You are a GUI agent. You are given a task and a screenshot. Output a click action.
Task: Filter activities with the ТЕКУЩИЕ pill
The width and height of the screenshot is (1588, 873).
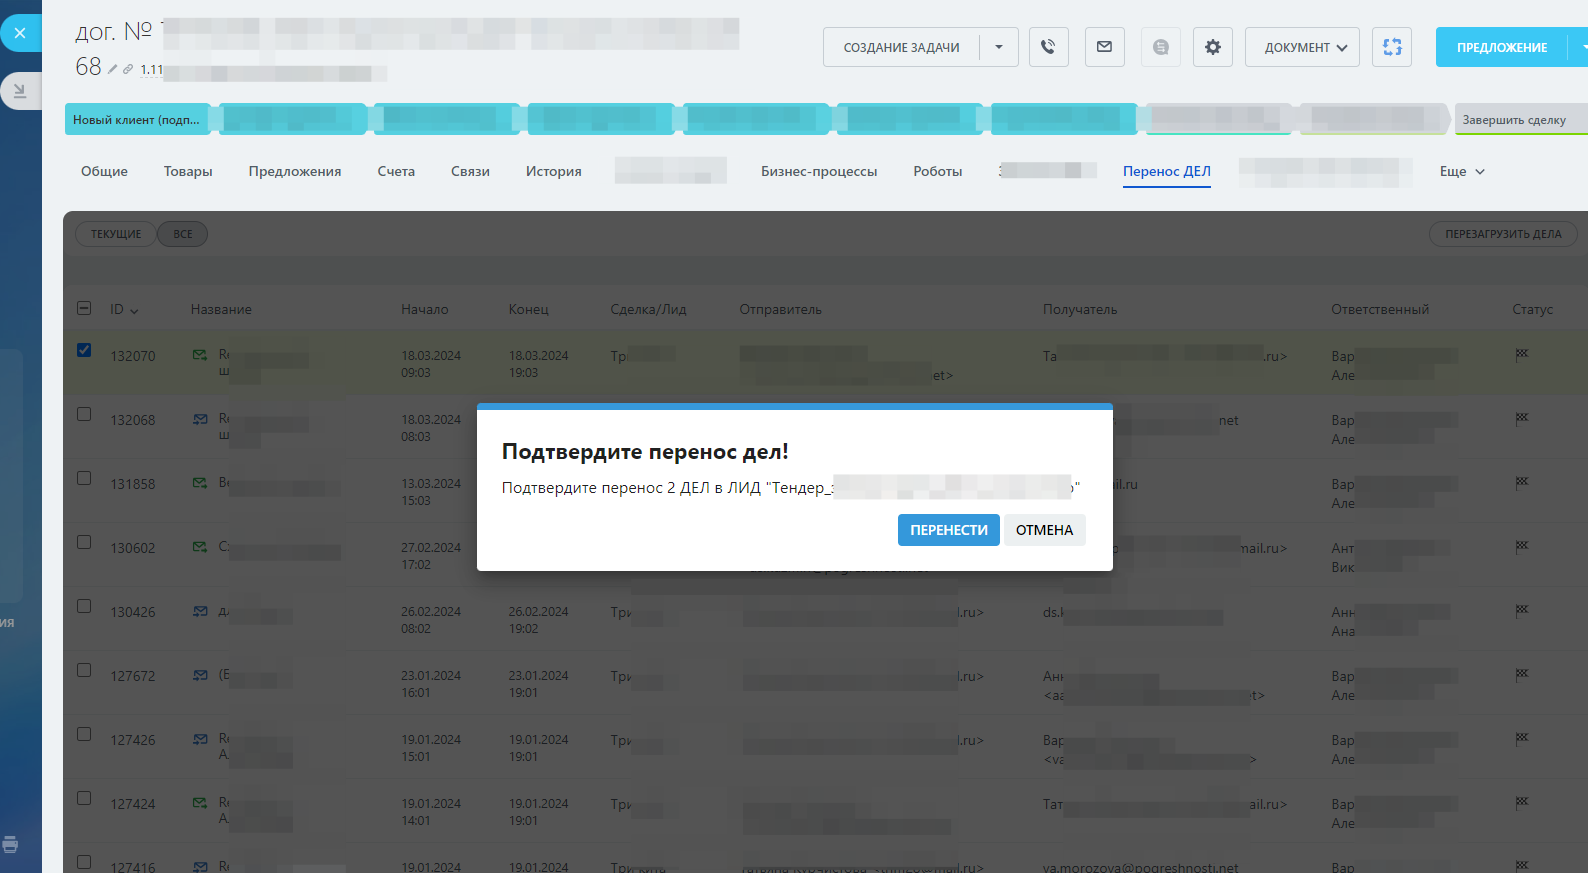(116, 234)
